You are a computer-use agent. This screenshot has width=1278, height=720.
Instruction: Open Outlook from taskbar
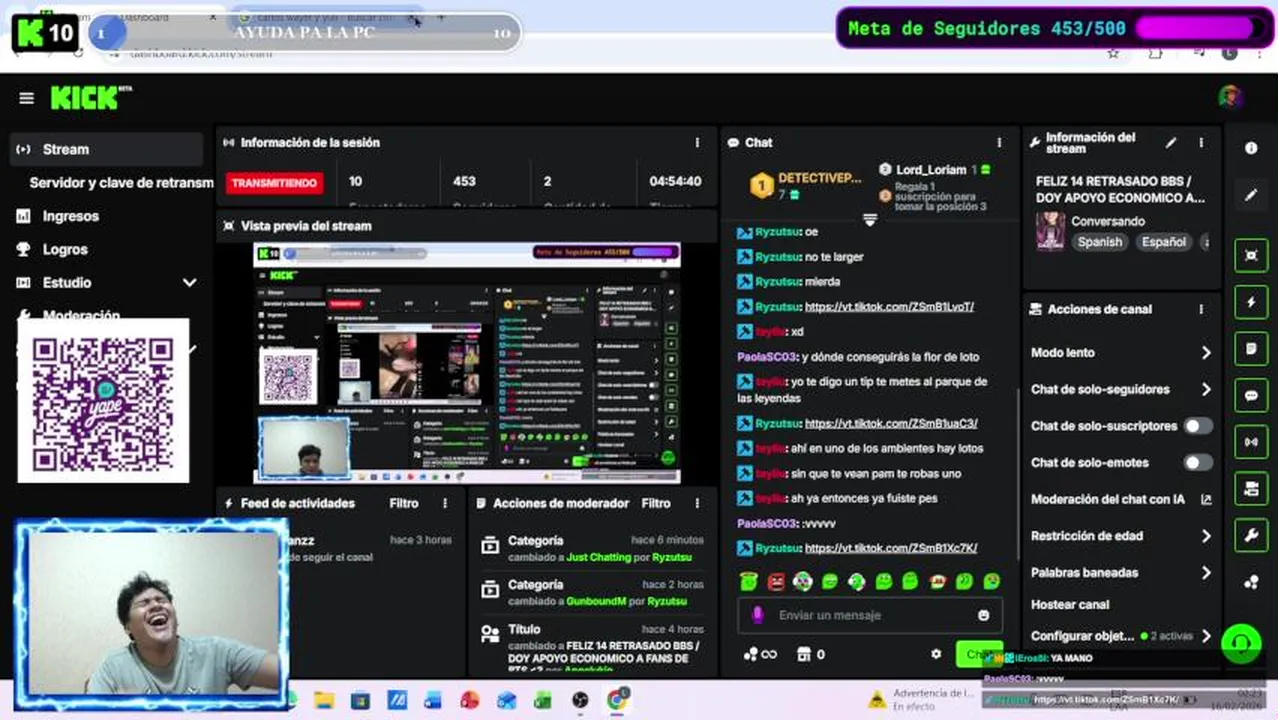[x=506, y=701]
